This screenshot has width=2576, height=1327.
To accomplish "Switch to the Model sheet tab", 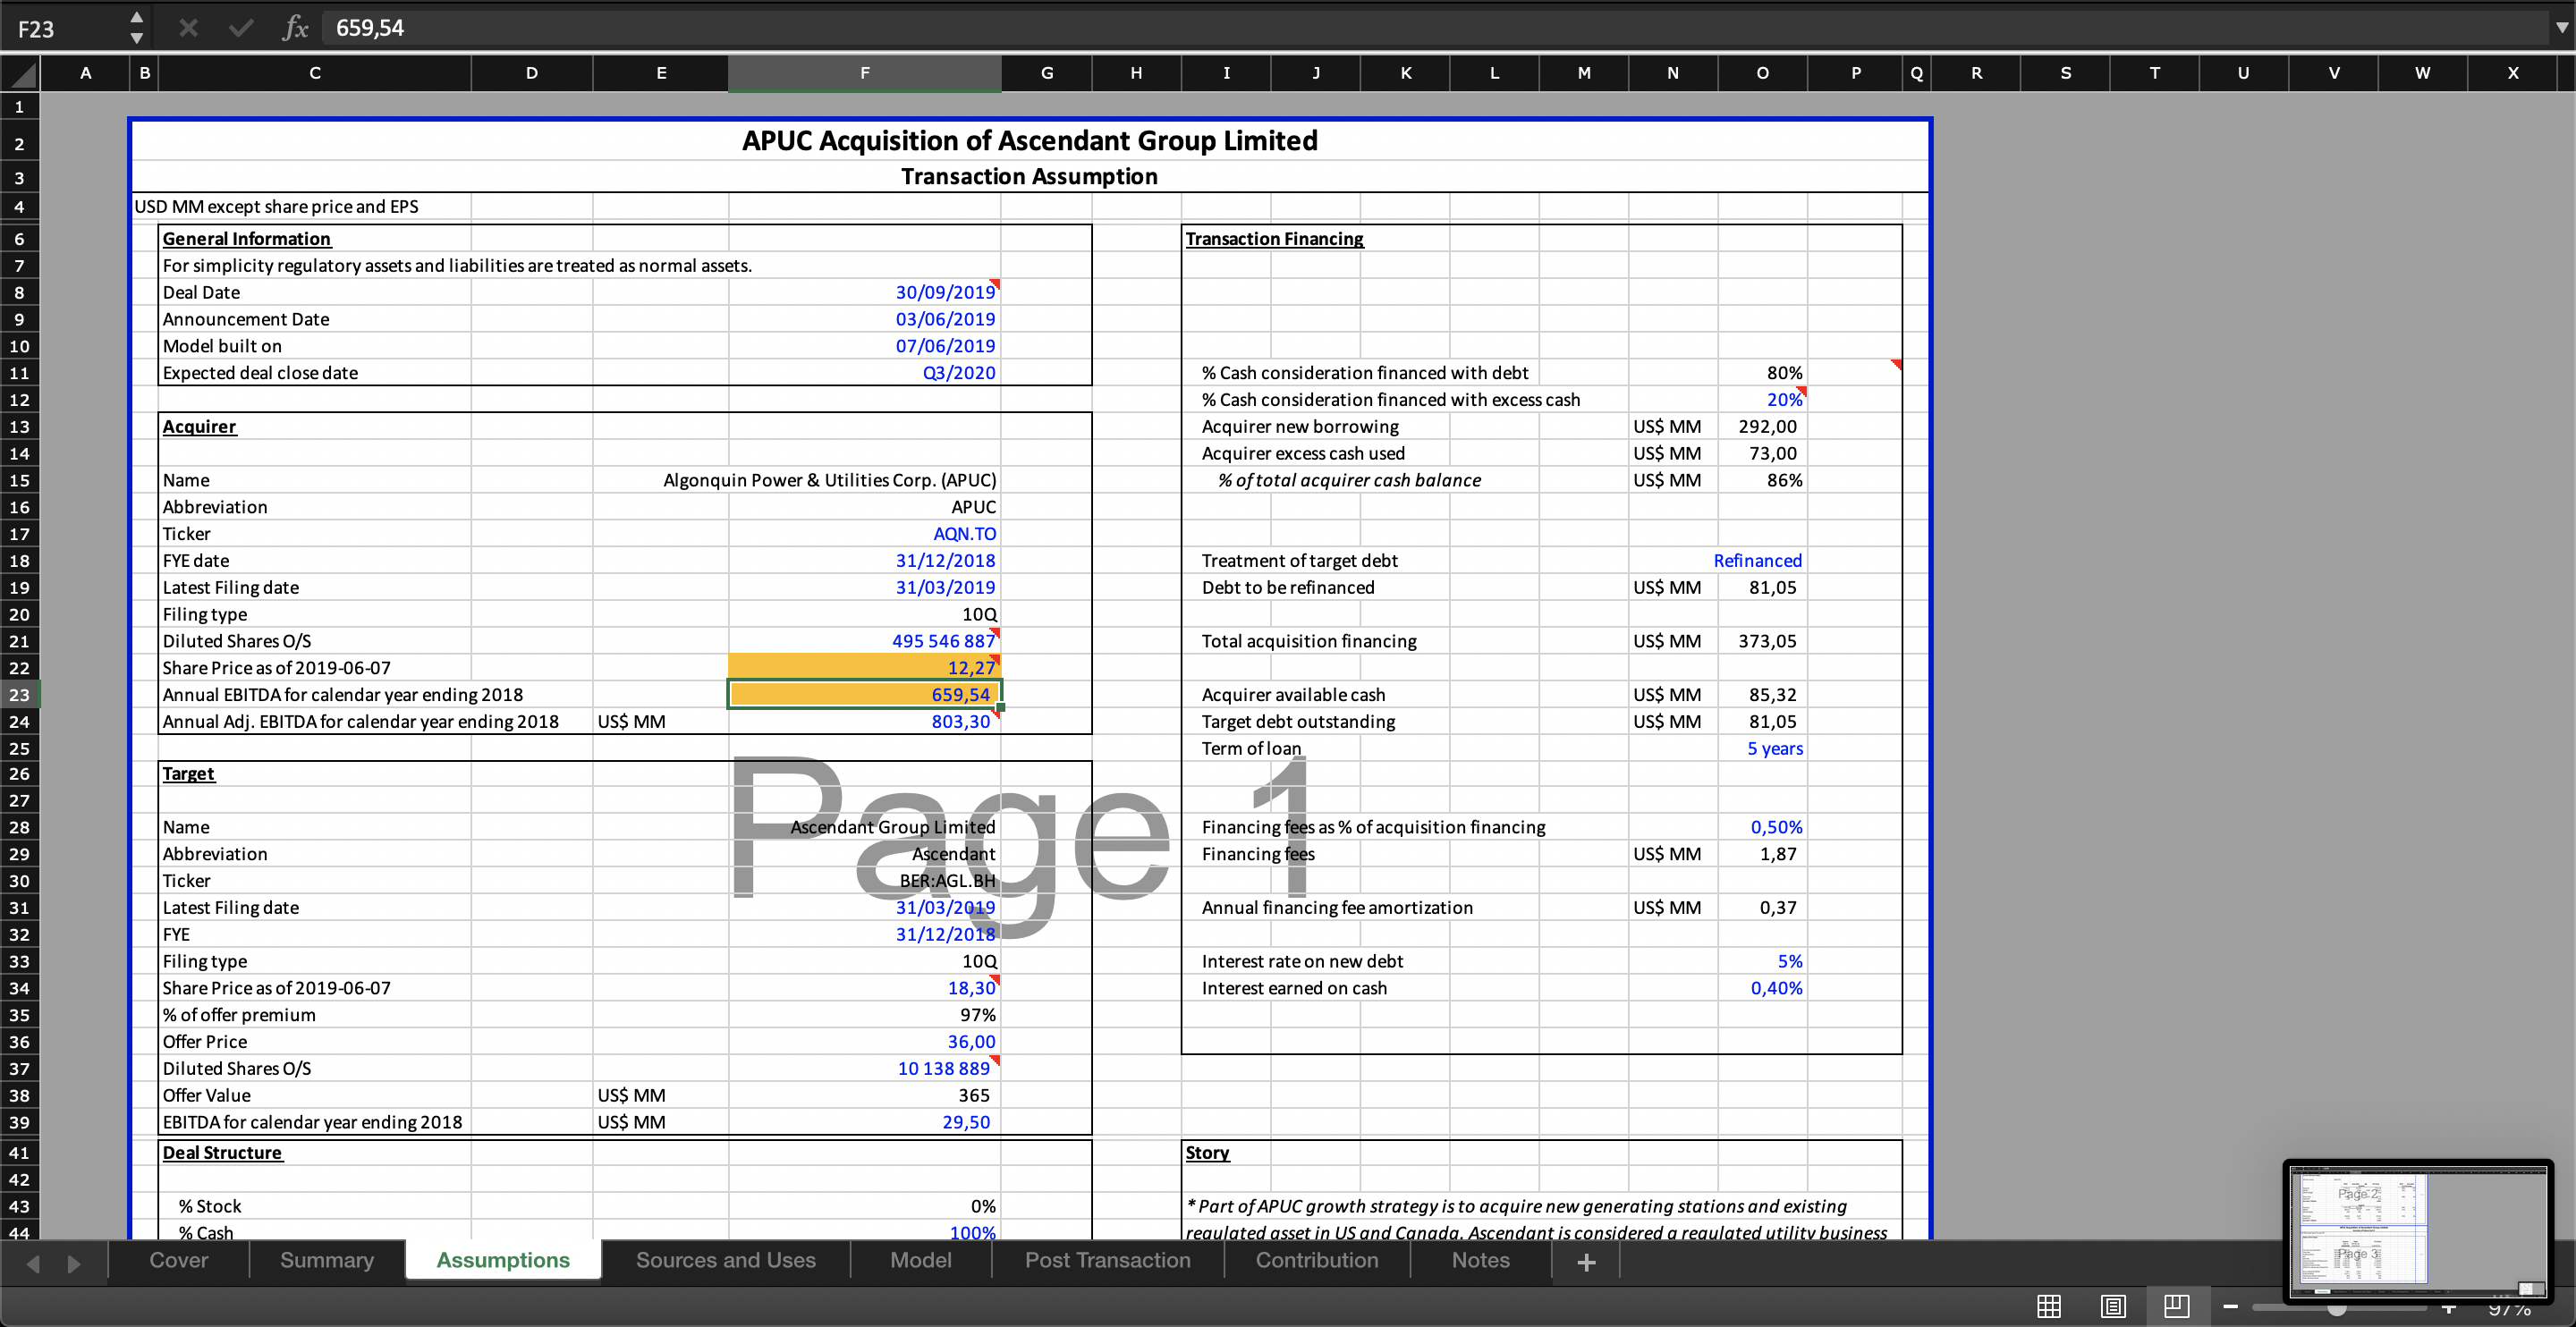I will (x=921, y=1260).
